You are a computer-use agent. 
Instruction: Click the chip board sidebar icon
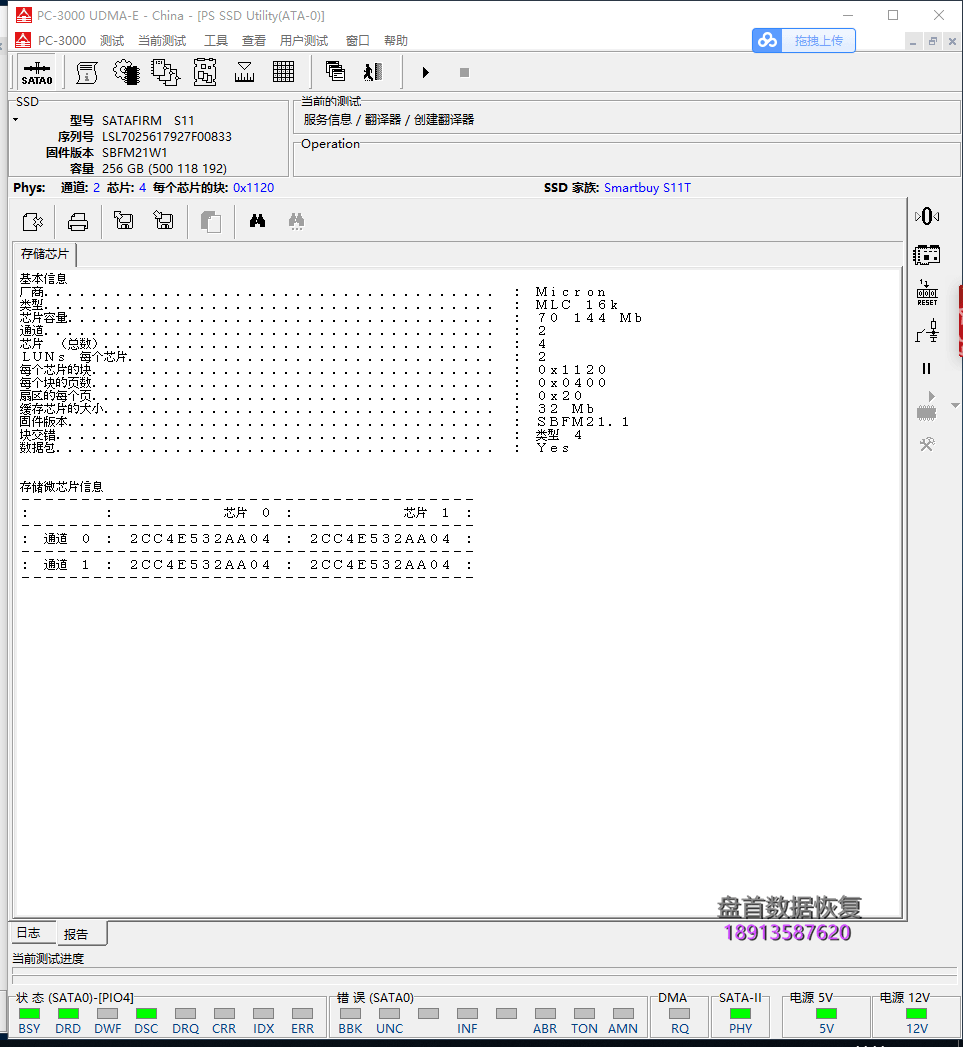pyautogui.click(x=926, y=255)
